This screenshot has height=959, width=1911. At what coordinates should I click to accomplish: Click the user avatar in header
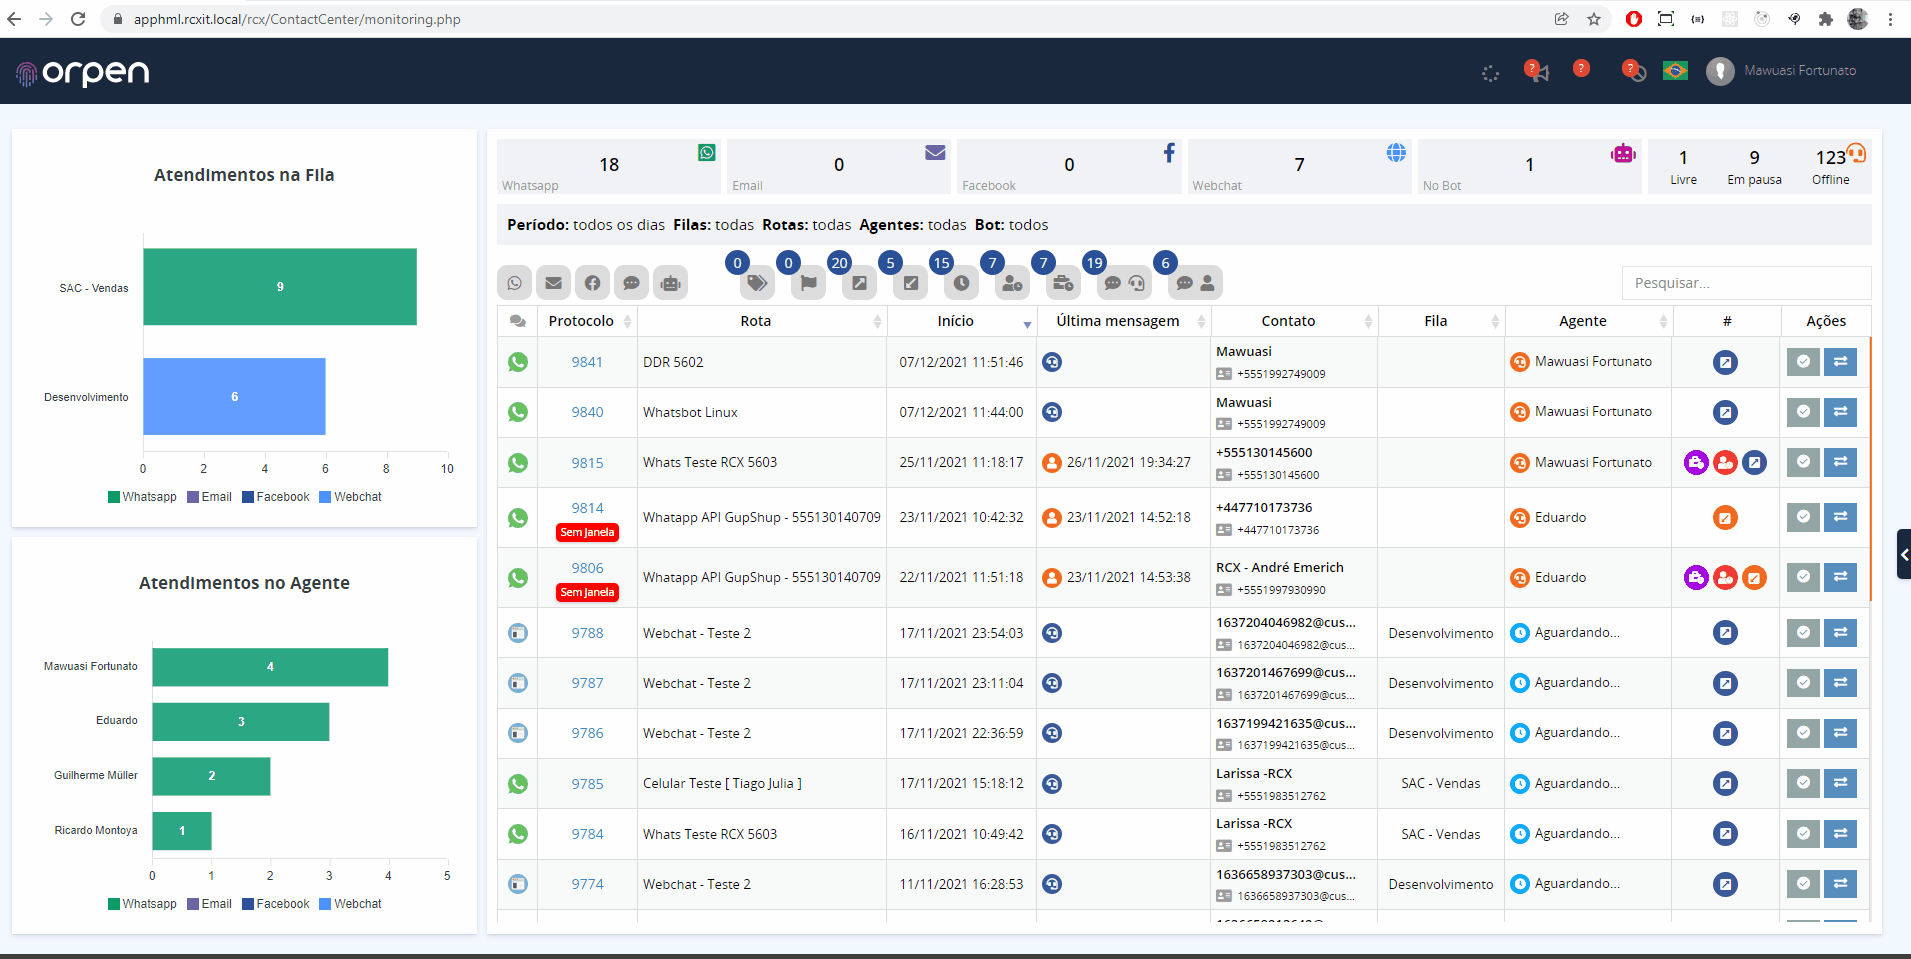pyautogui.click(x=1720, y=71)
